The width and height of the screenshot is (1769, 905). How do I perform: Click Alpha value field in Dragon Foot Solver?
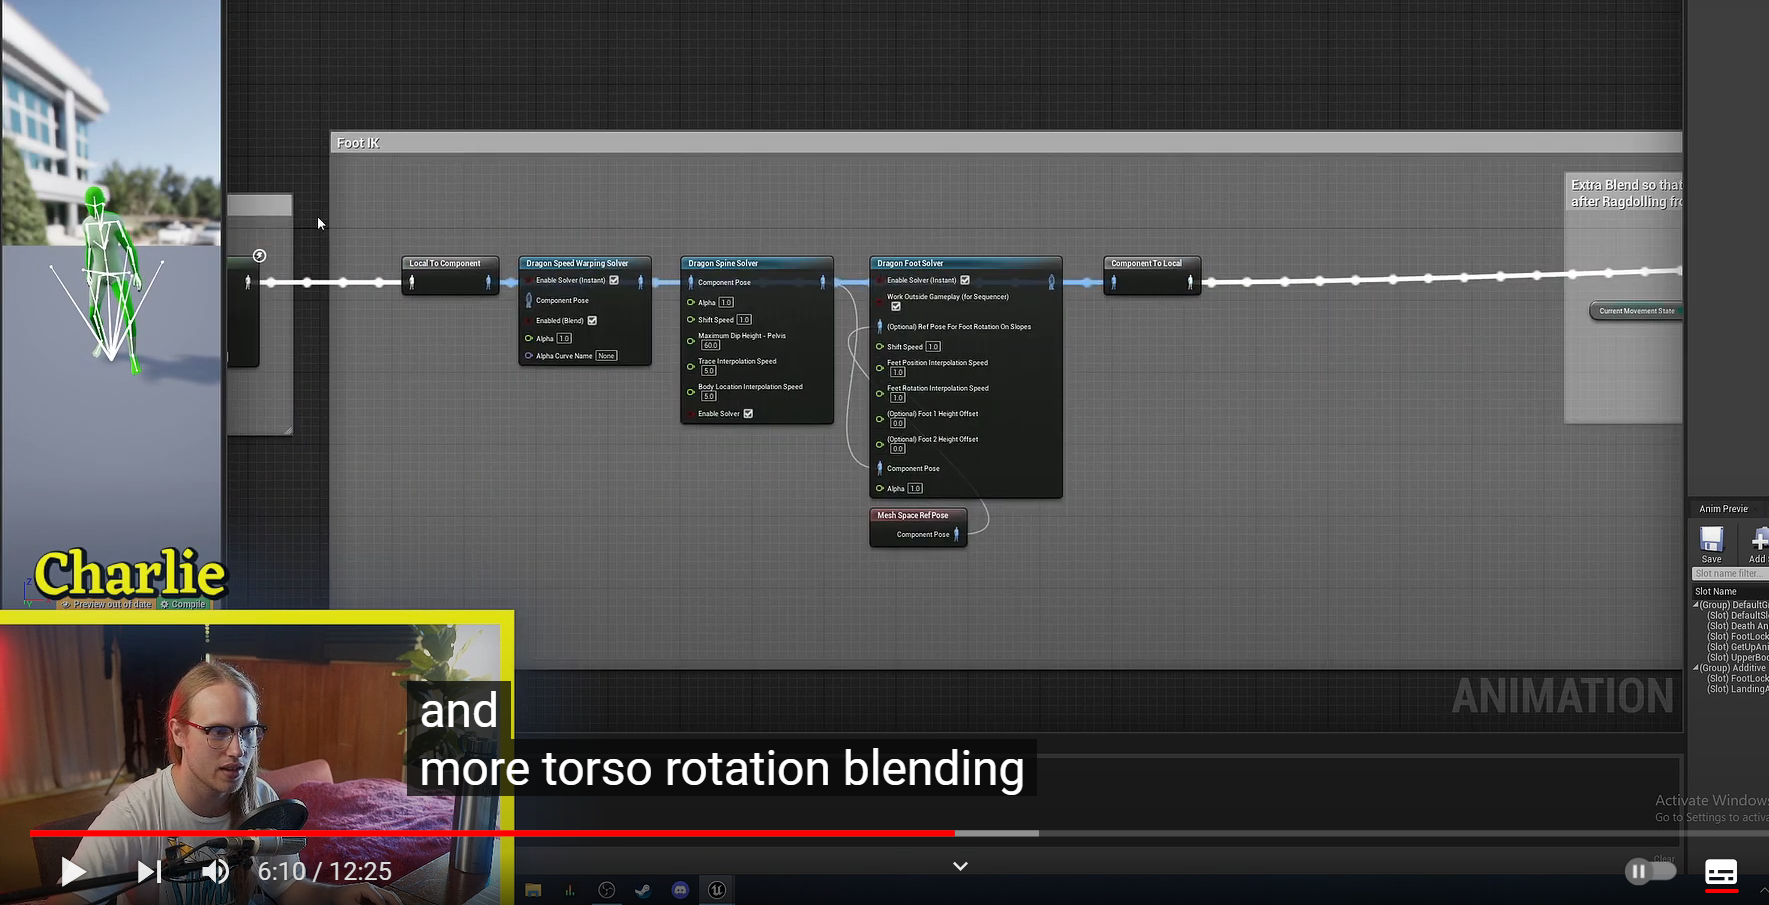pyautogui.click(x=915, y=488)
